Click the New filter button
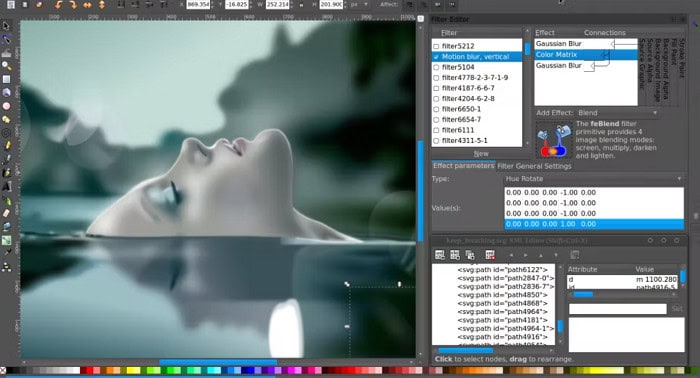The width and height of the screenshot is (700, 378). (x=481, y=154)
